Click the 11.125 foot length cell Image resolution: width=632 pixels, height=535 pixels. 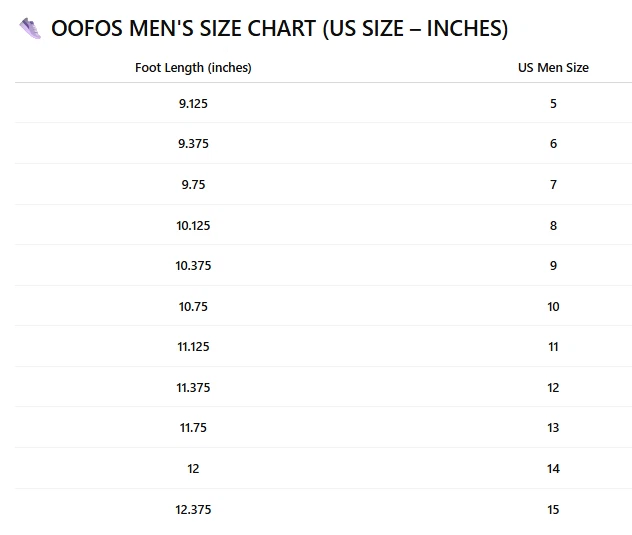pyautogui.click(x=193, y=347)
